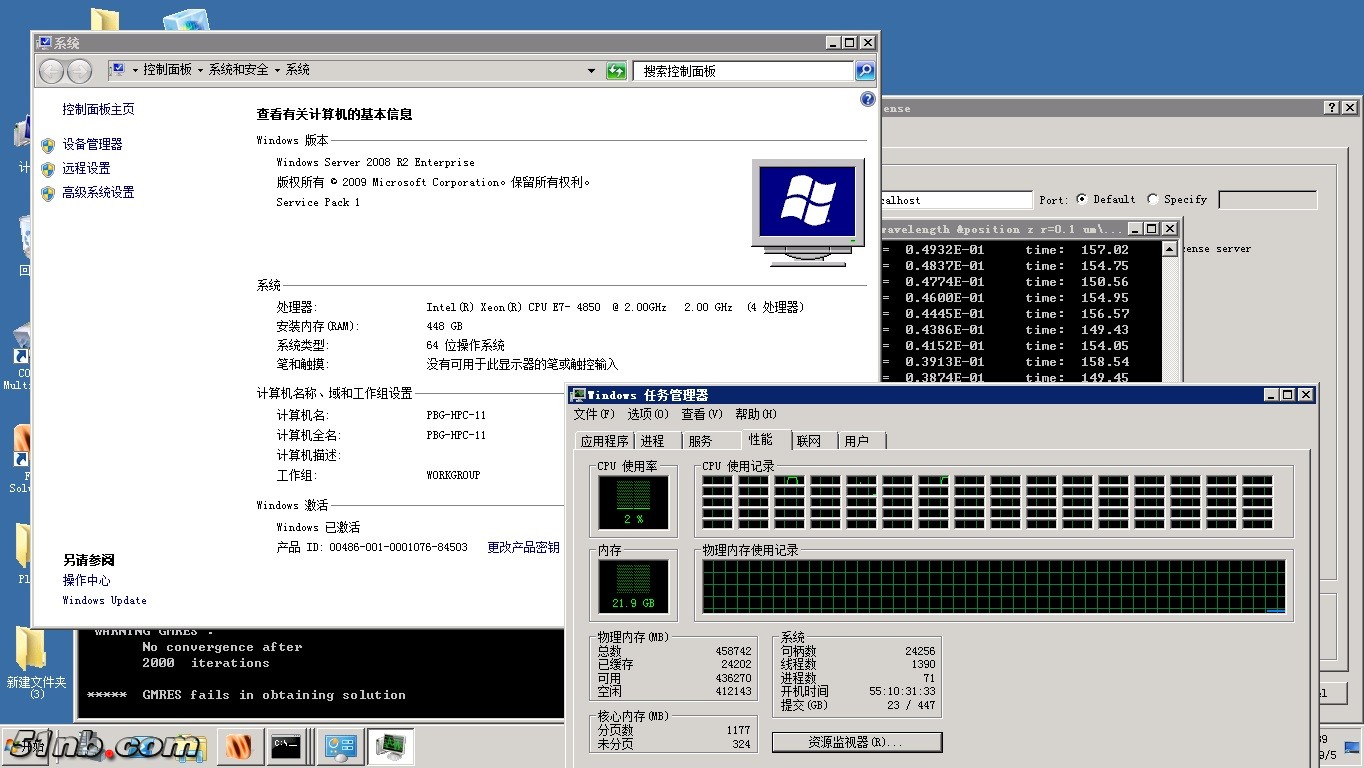Click the back navigation arrow in System window
Viewport: 1364px width, 768px height.
coord(52,71)
